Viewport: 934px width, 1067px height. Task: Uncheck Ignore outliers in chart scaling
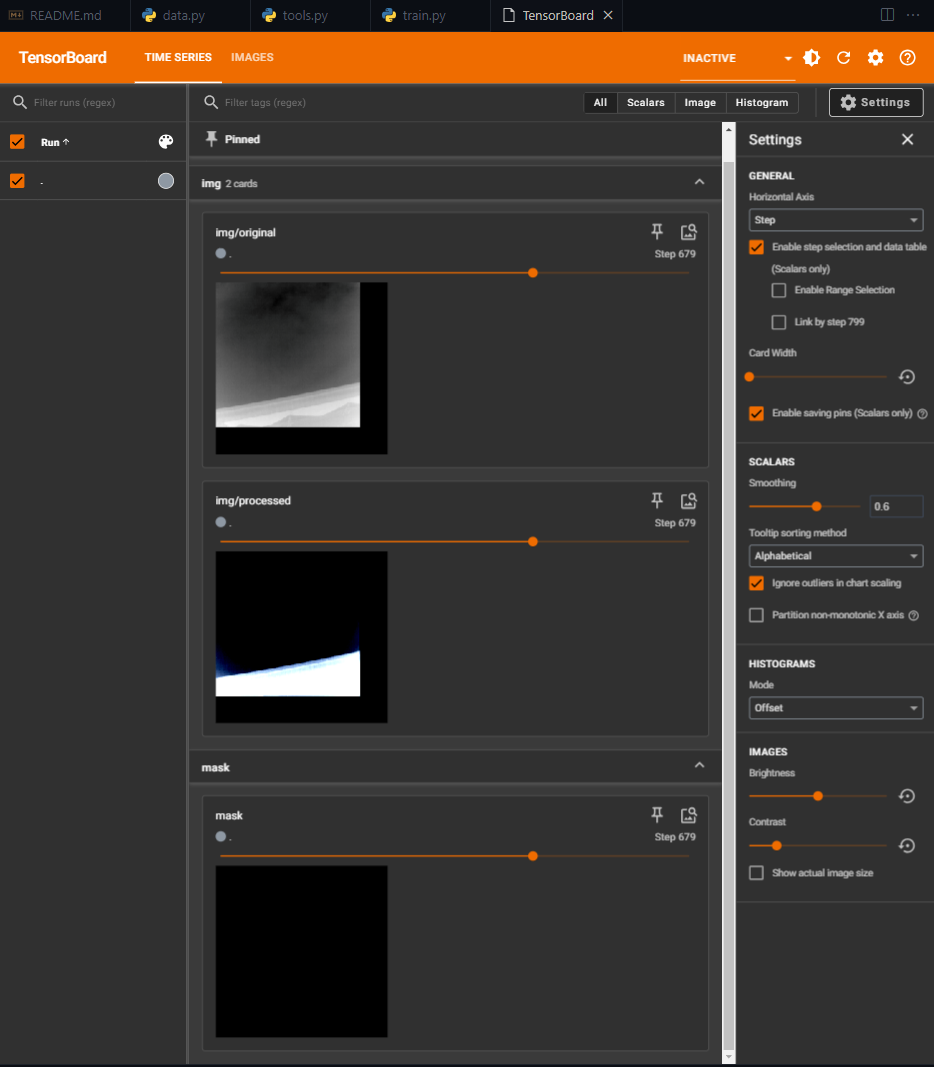coord(757,583)
